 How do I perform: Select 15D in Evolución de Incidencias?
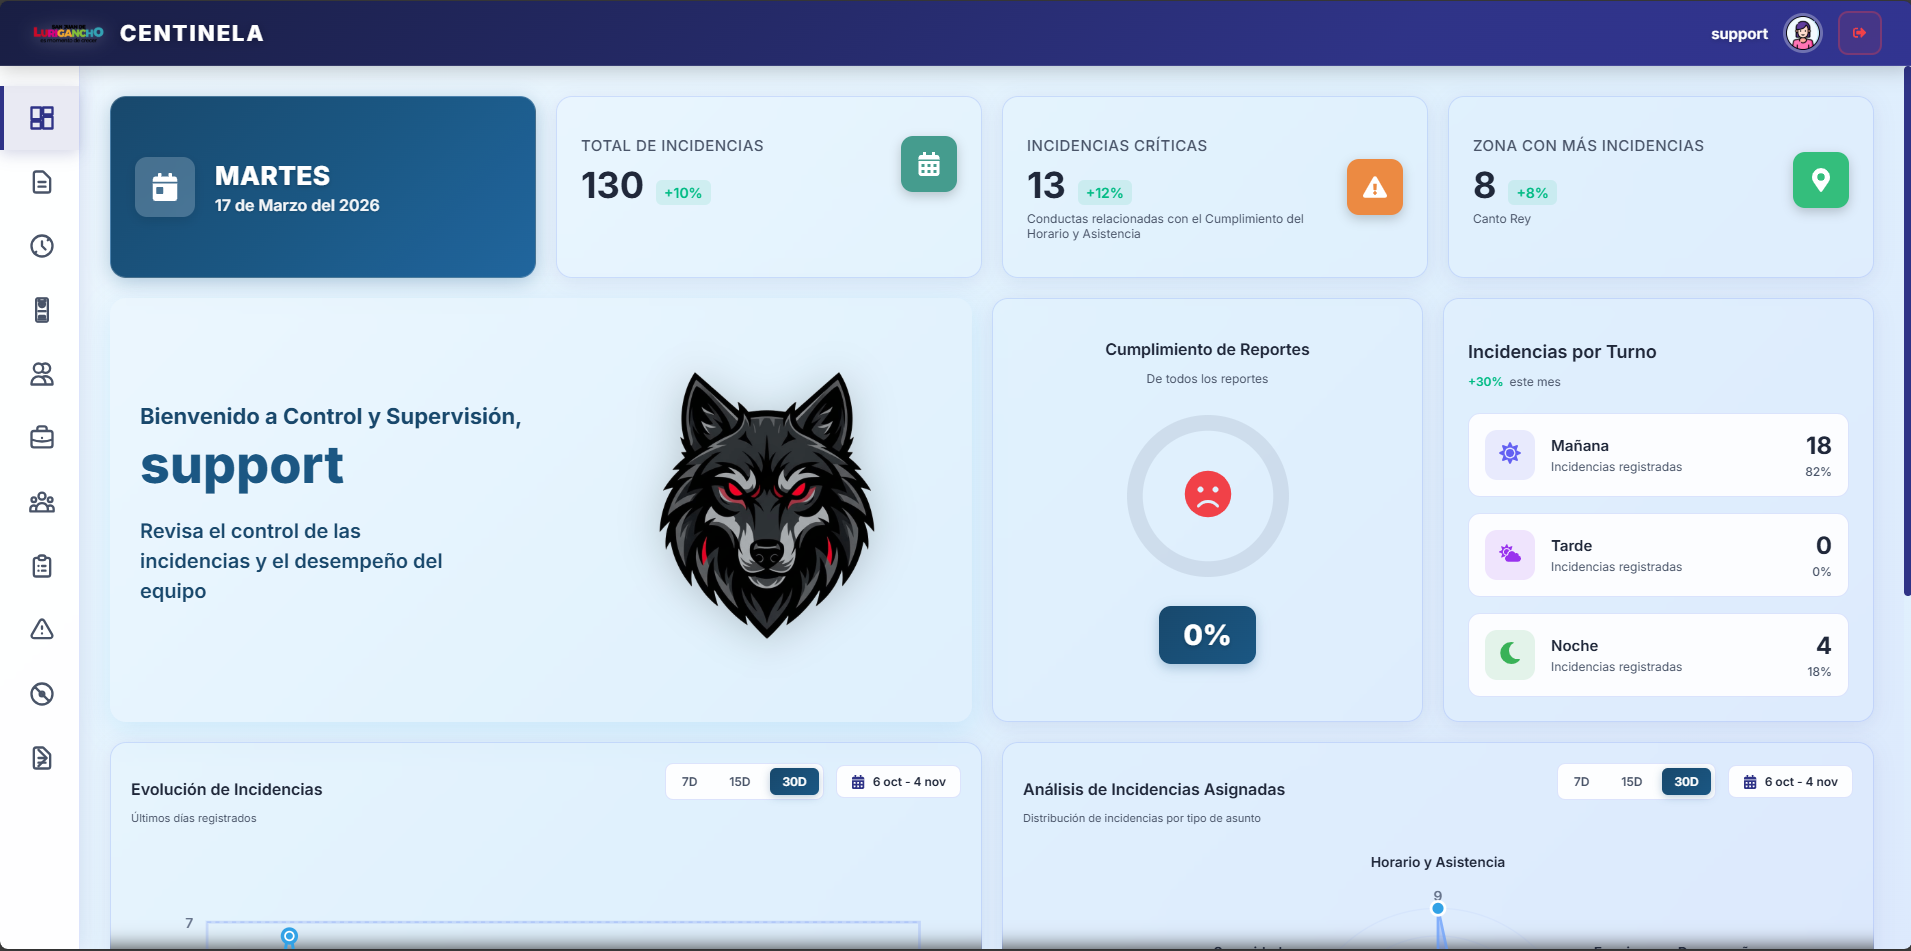click(x=740, y=782)
